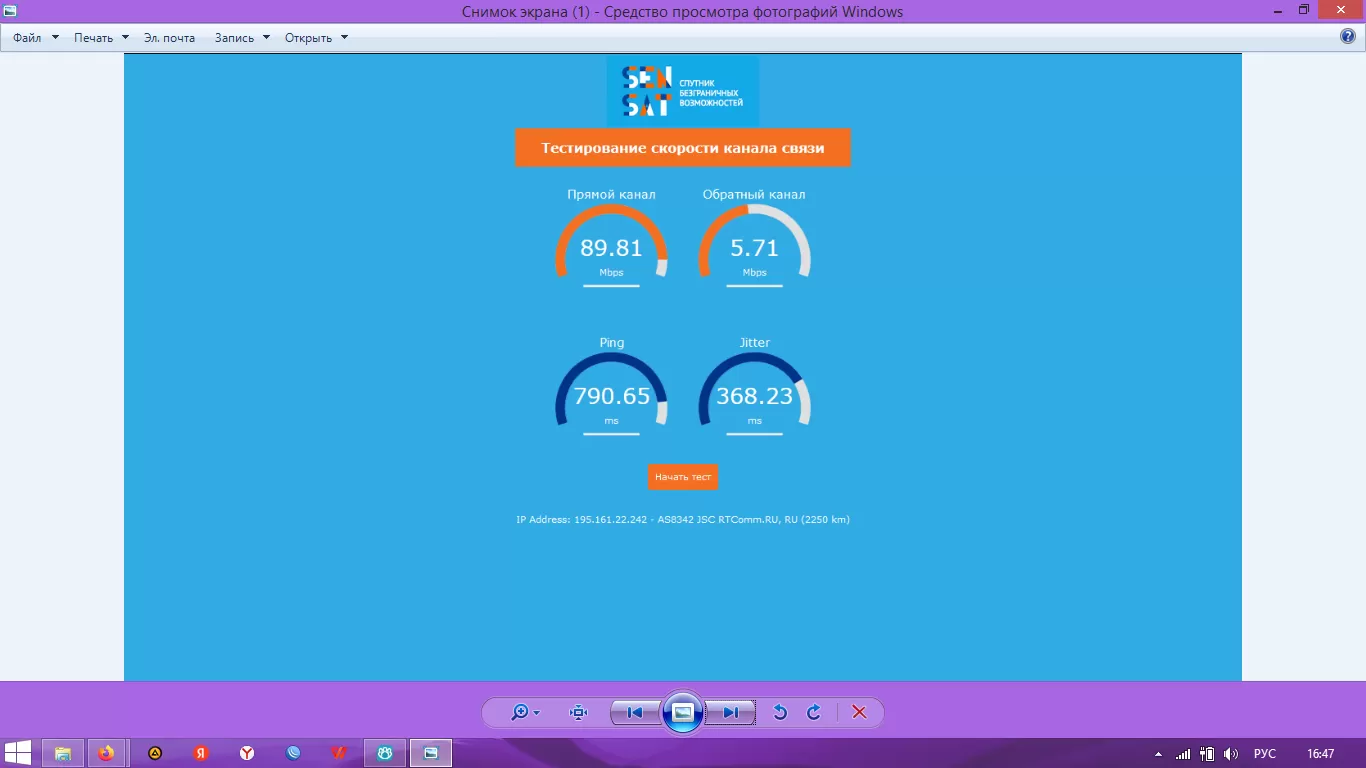Expand the arrow next to Запись
Screen dimensions: 1366x768
tap(266, 38)
